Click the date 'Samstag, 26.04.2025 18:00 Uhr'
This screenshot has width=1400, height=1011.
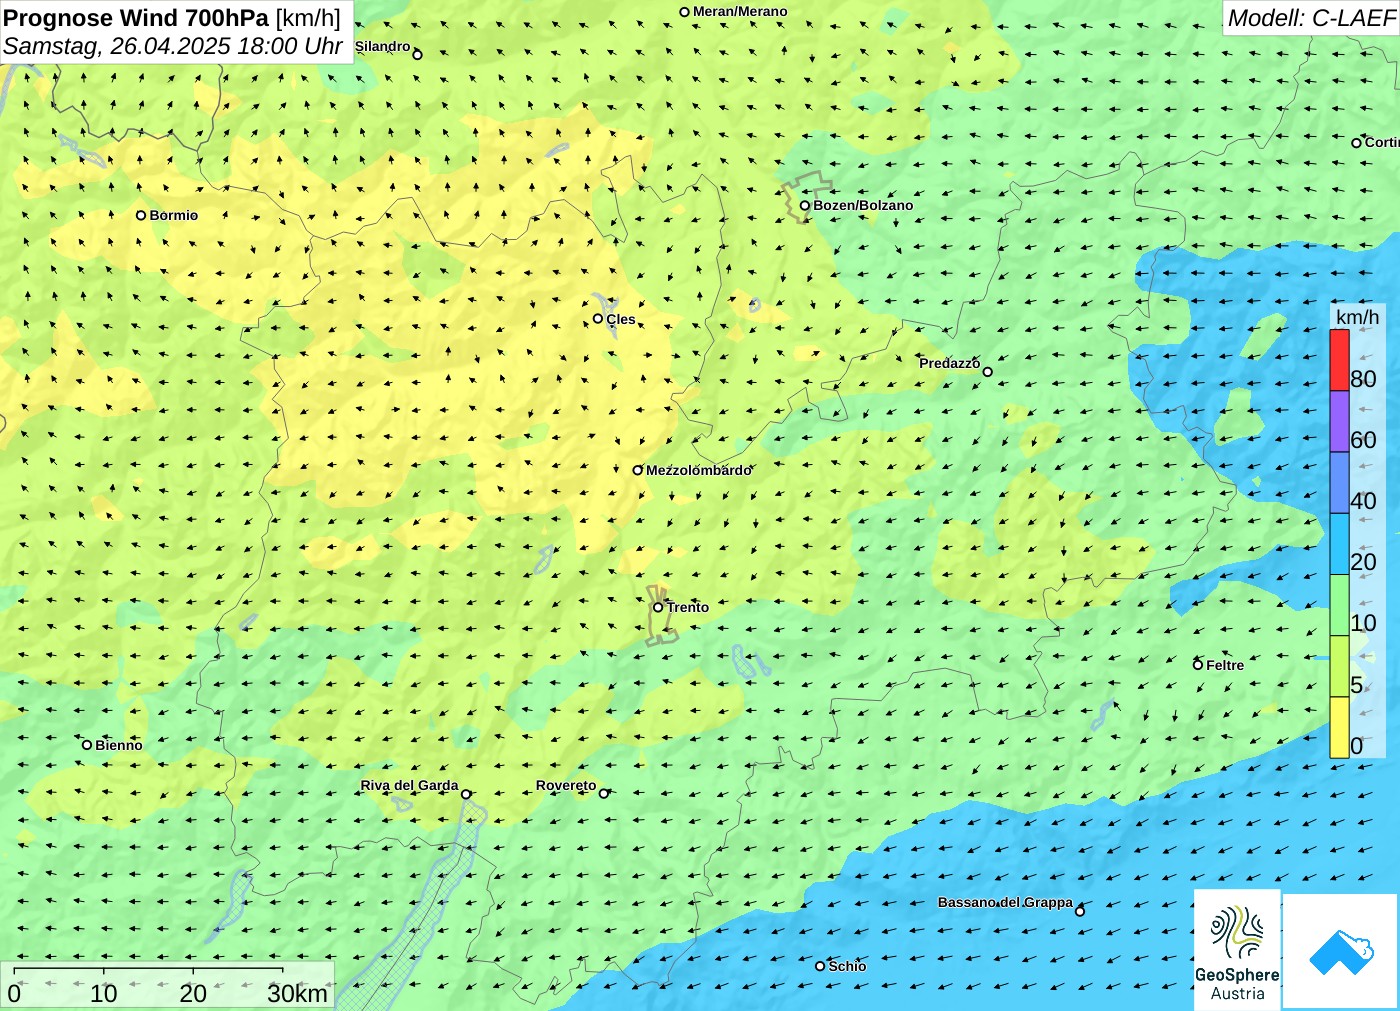click(x=173, y=46)
